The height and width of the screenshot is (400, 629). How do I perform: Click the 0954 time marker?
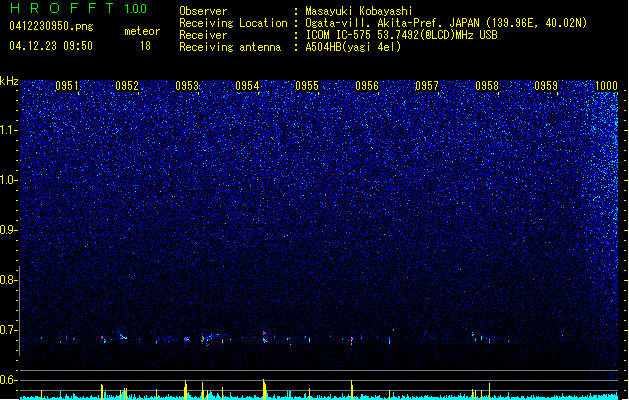(247, 86)
